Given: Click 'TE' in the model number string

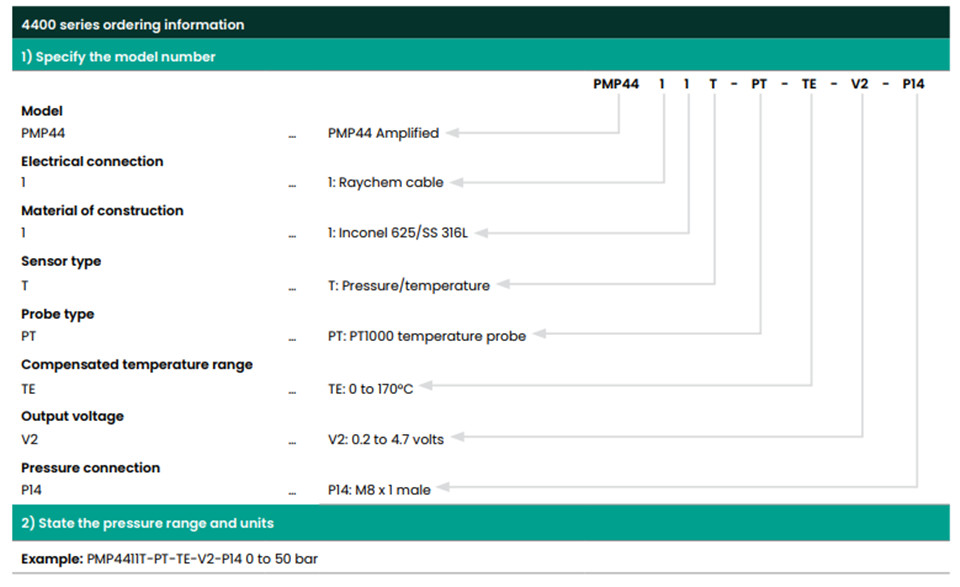Looking at the screenshot, I should tap(809, 84).
